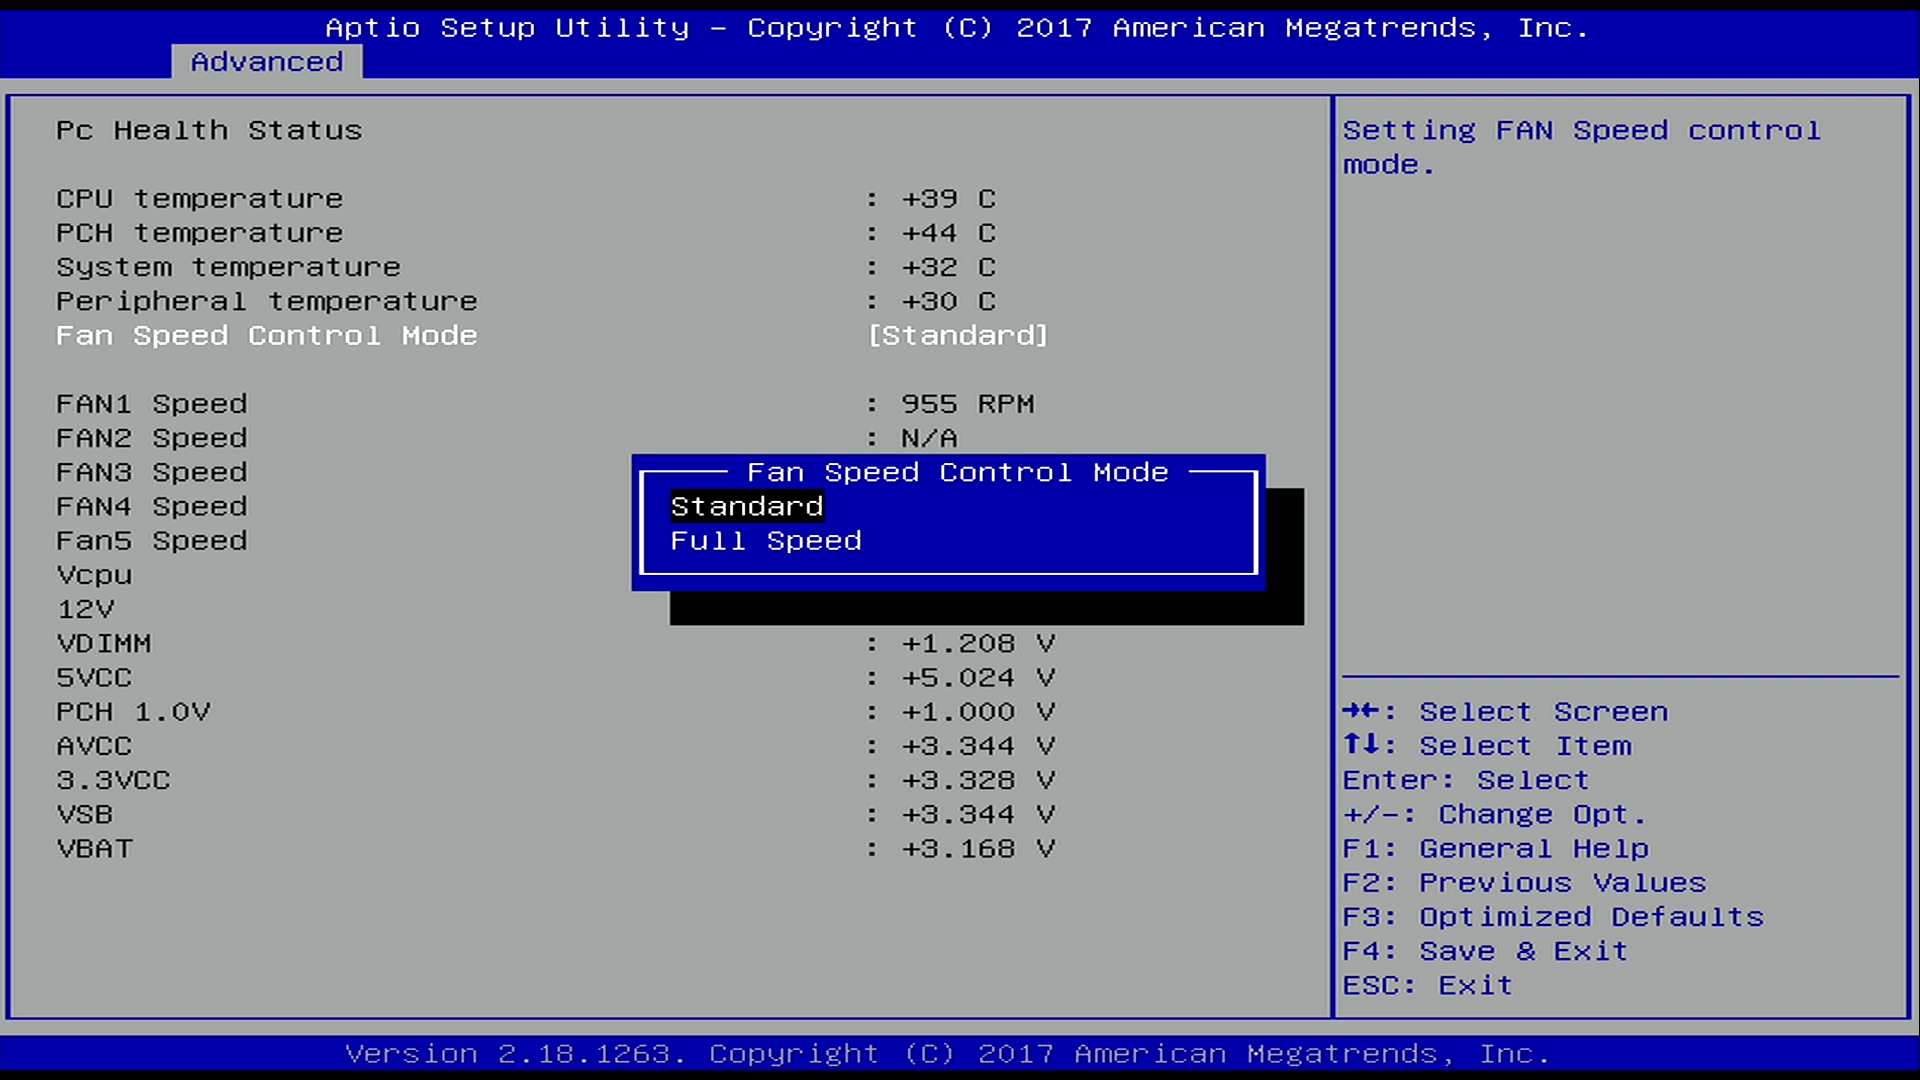This screenshot has width=1920, height=1080.
Task: Choose Full Speed fan mode
Action: click(x=765, y=541)
